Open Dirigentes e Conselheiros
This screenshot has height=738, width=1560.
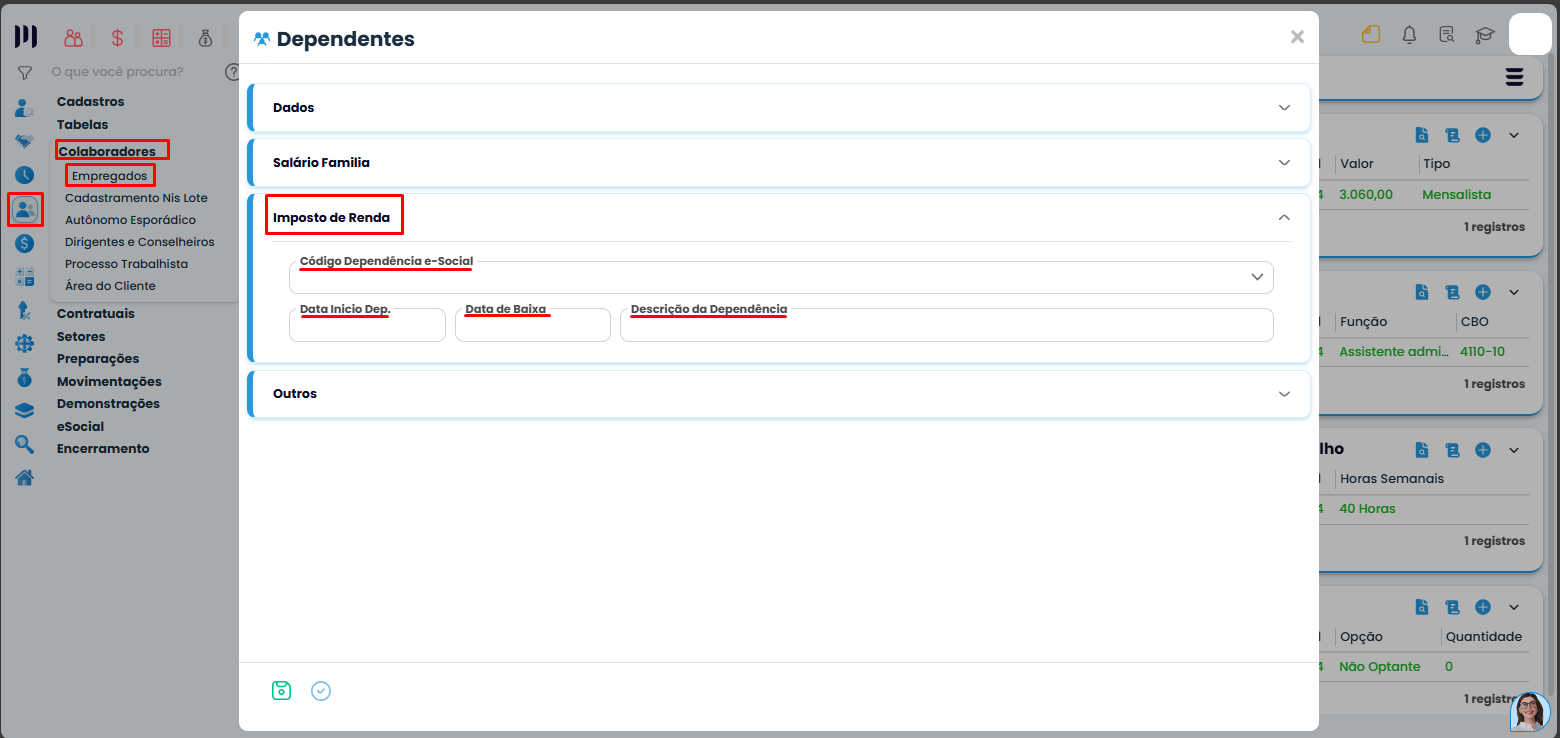click(x=140, y=242)
